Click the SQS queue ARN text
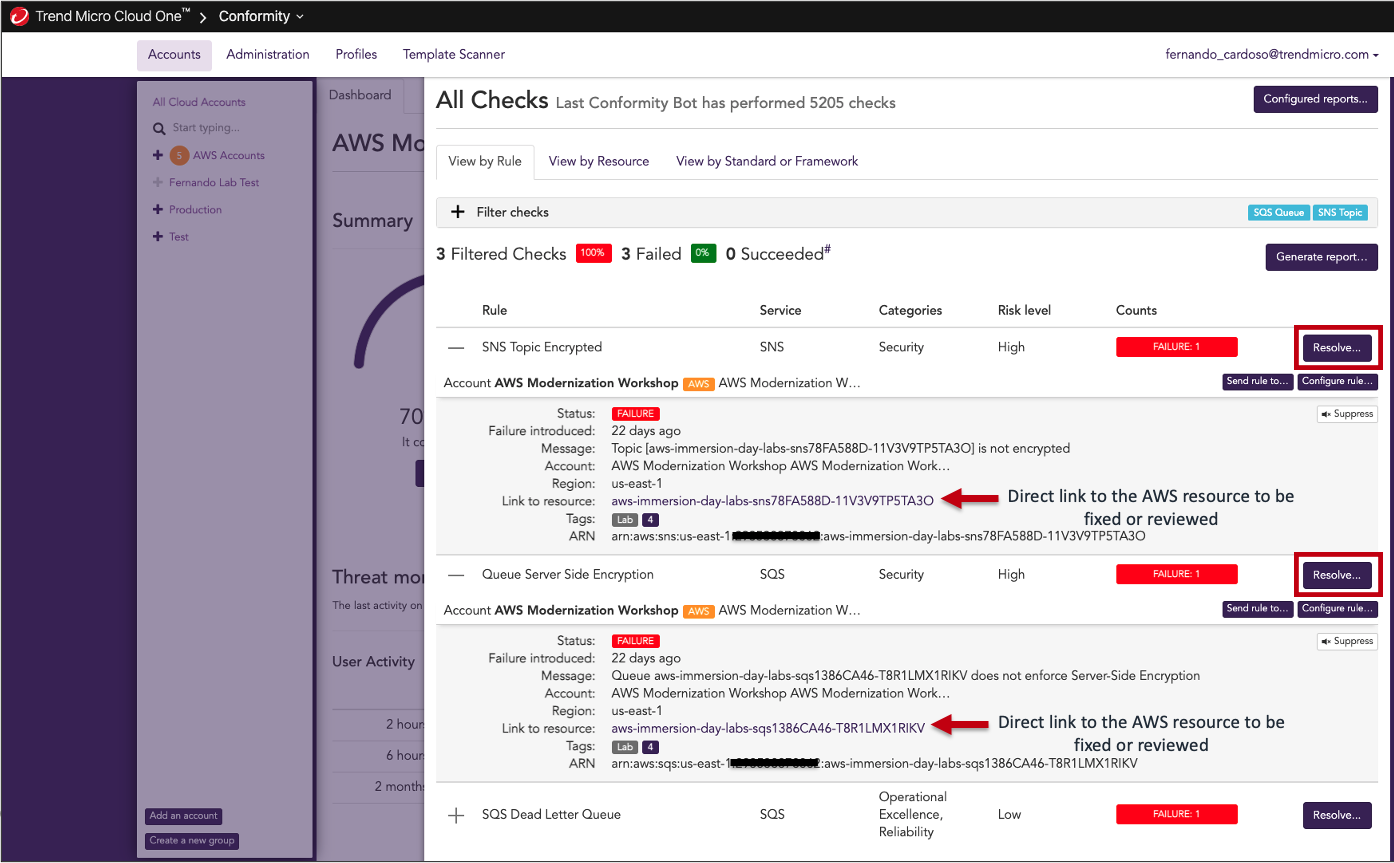Viewport: 1394px width, 863px height. pos(874,763)
